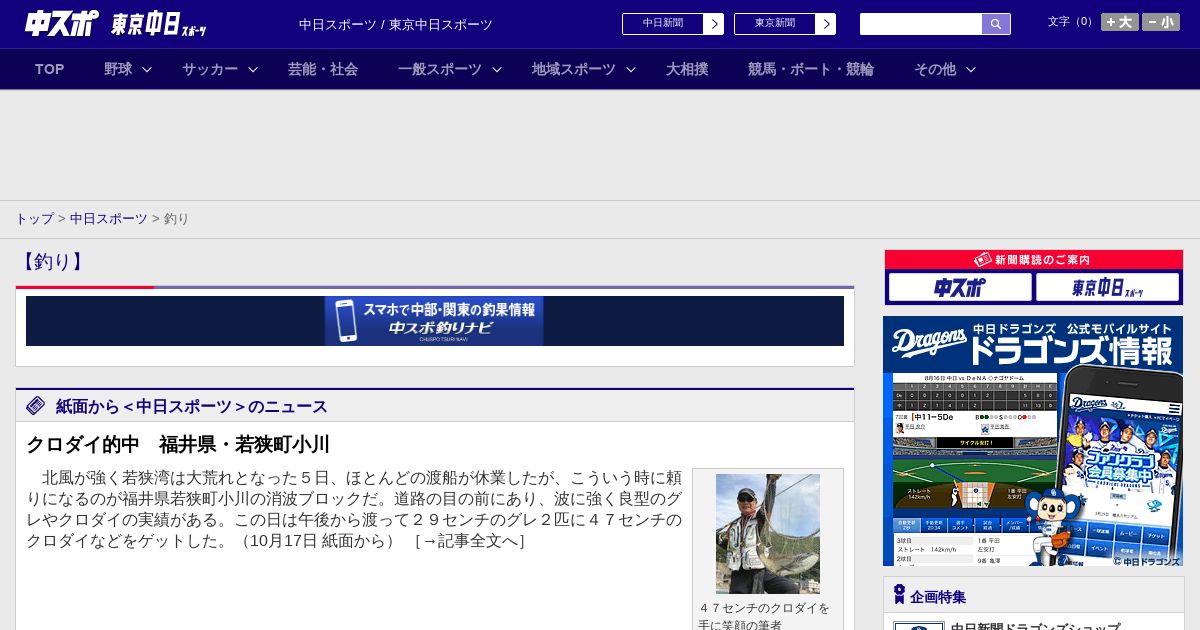Open the 中日新聞 link button

click(x=663, y=24)
